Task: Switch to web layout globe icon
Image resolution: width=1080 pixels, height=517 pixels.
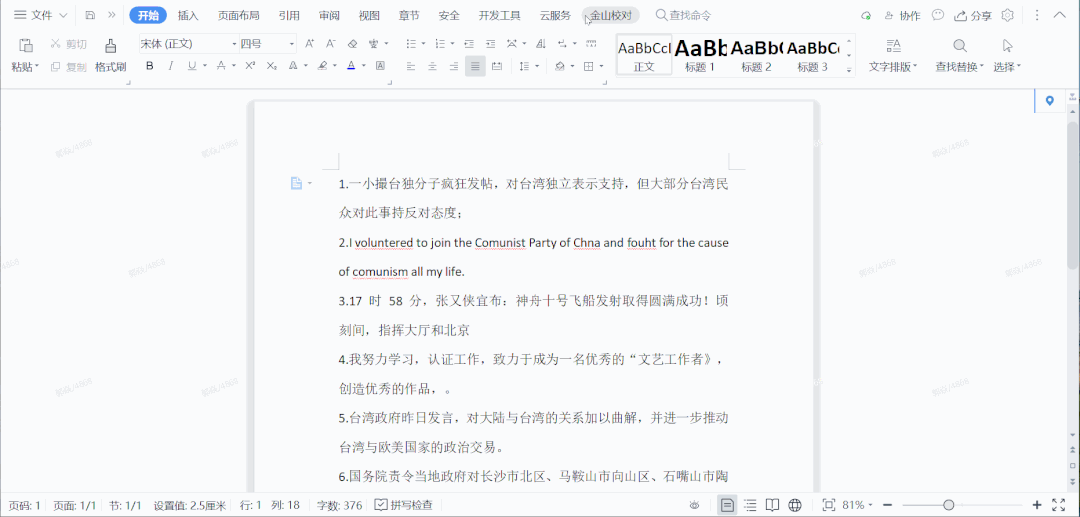Action: [795, 505]
